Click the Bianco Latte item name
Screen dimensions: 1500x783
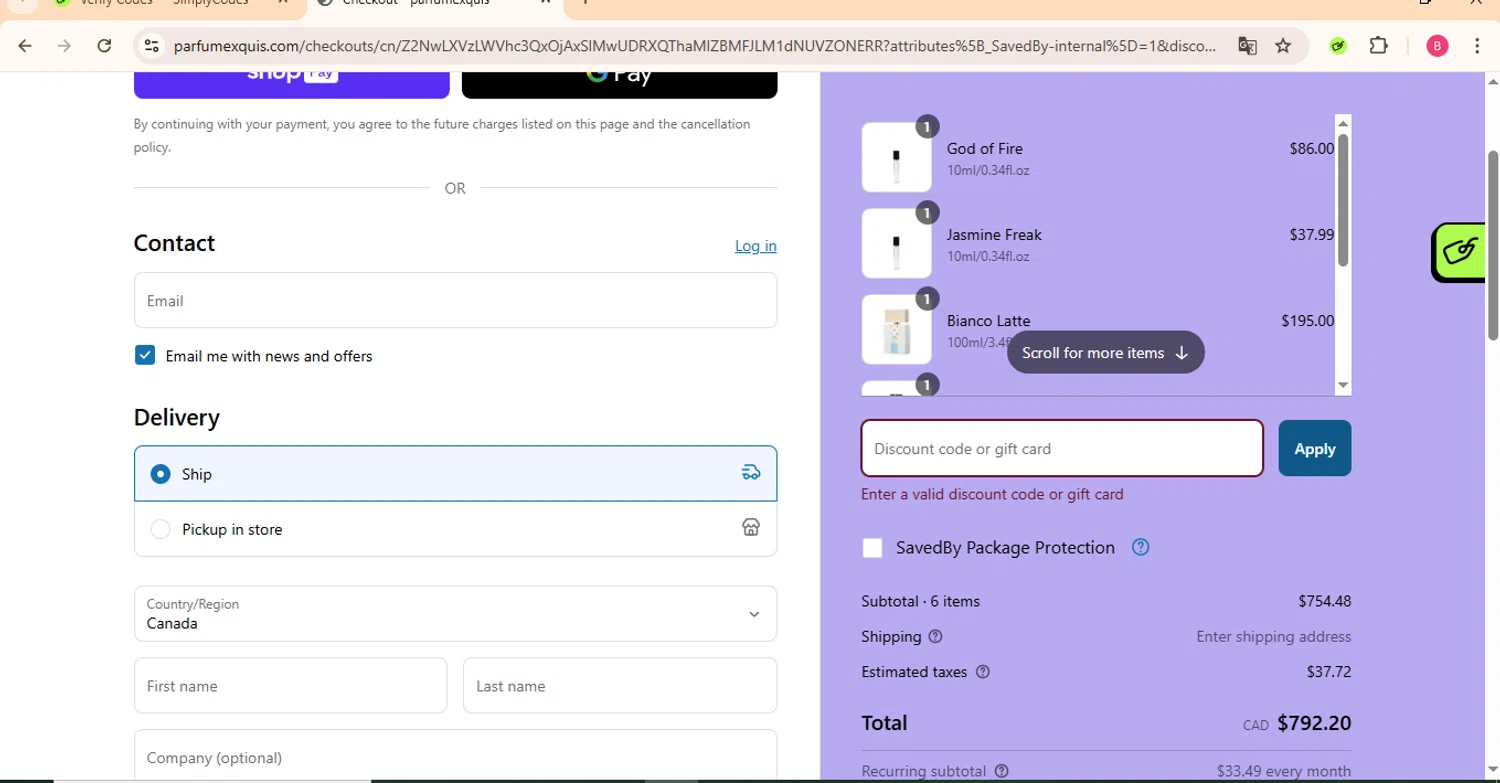pos(988,320)
